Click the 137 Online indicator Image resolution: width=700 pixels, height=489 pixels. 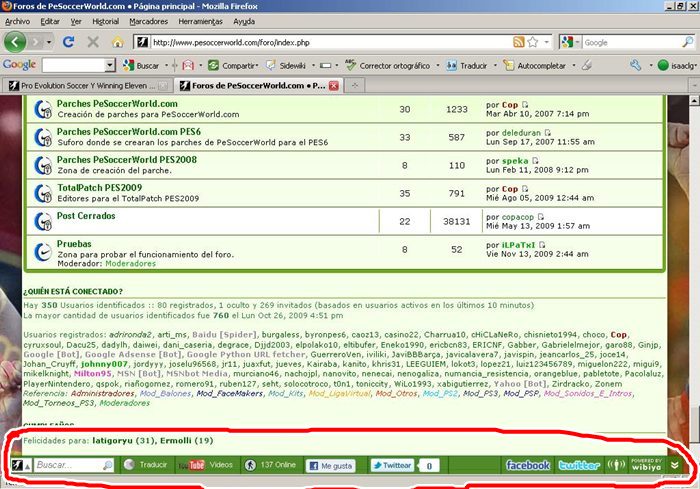[x=270, y=465]
